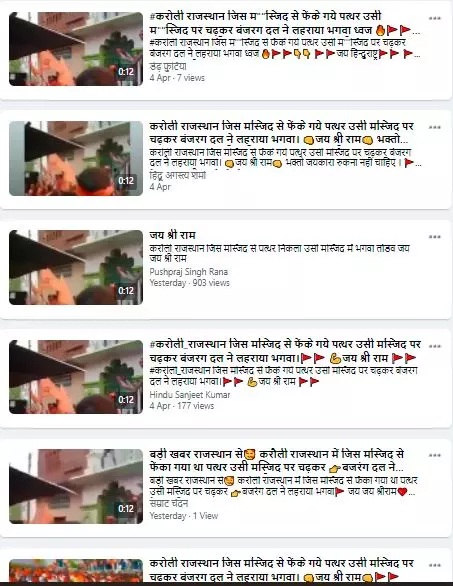Viewport: 453px width, 586px height.
Task: Open the partially visible bottom video thumbnail
Action: point(76,570)
